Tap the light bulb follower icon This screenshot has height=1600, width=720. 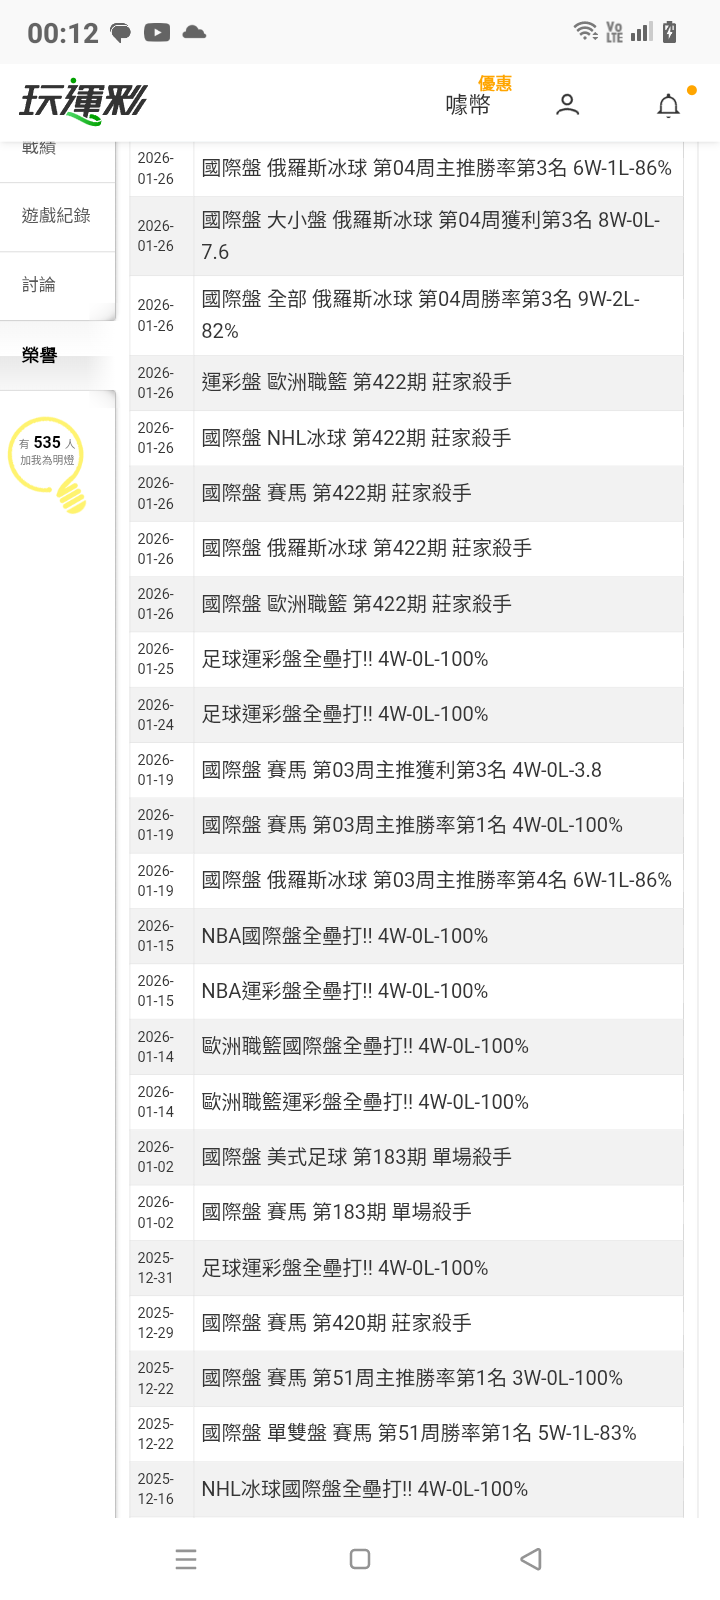pyautogui.click(x=47, y=460)
